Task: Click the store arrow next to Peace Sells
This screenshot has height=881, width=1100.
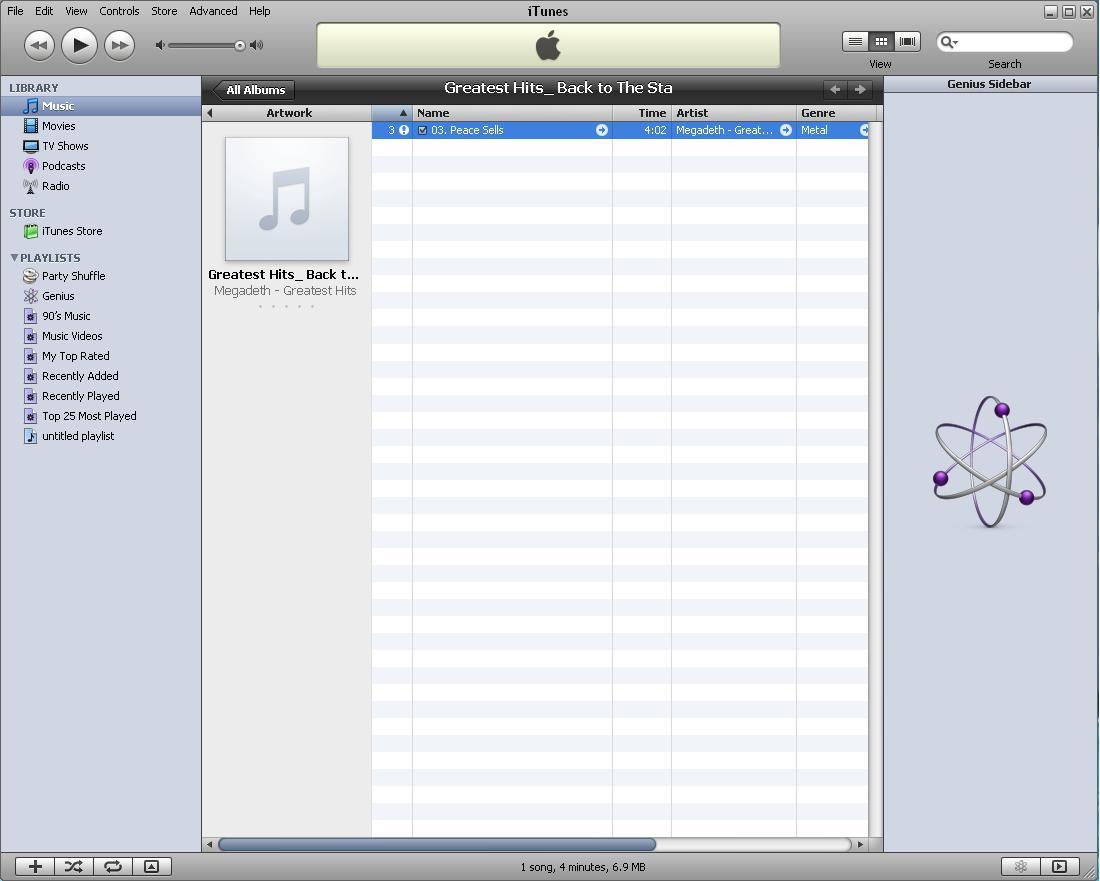Action: tap(602, 130)
